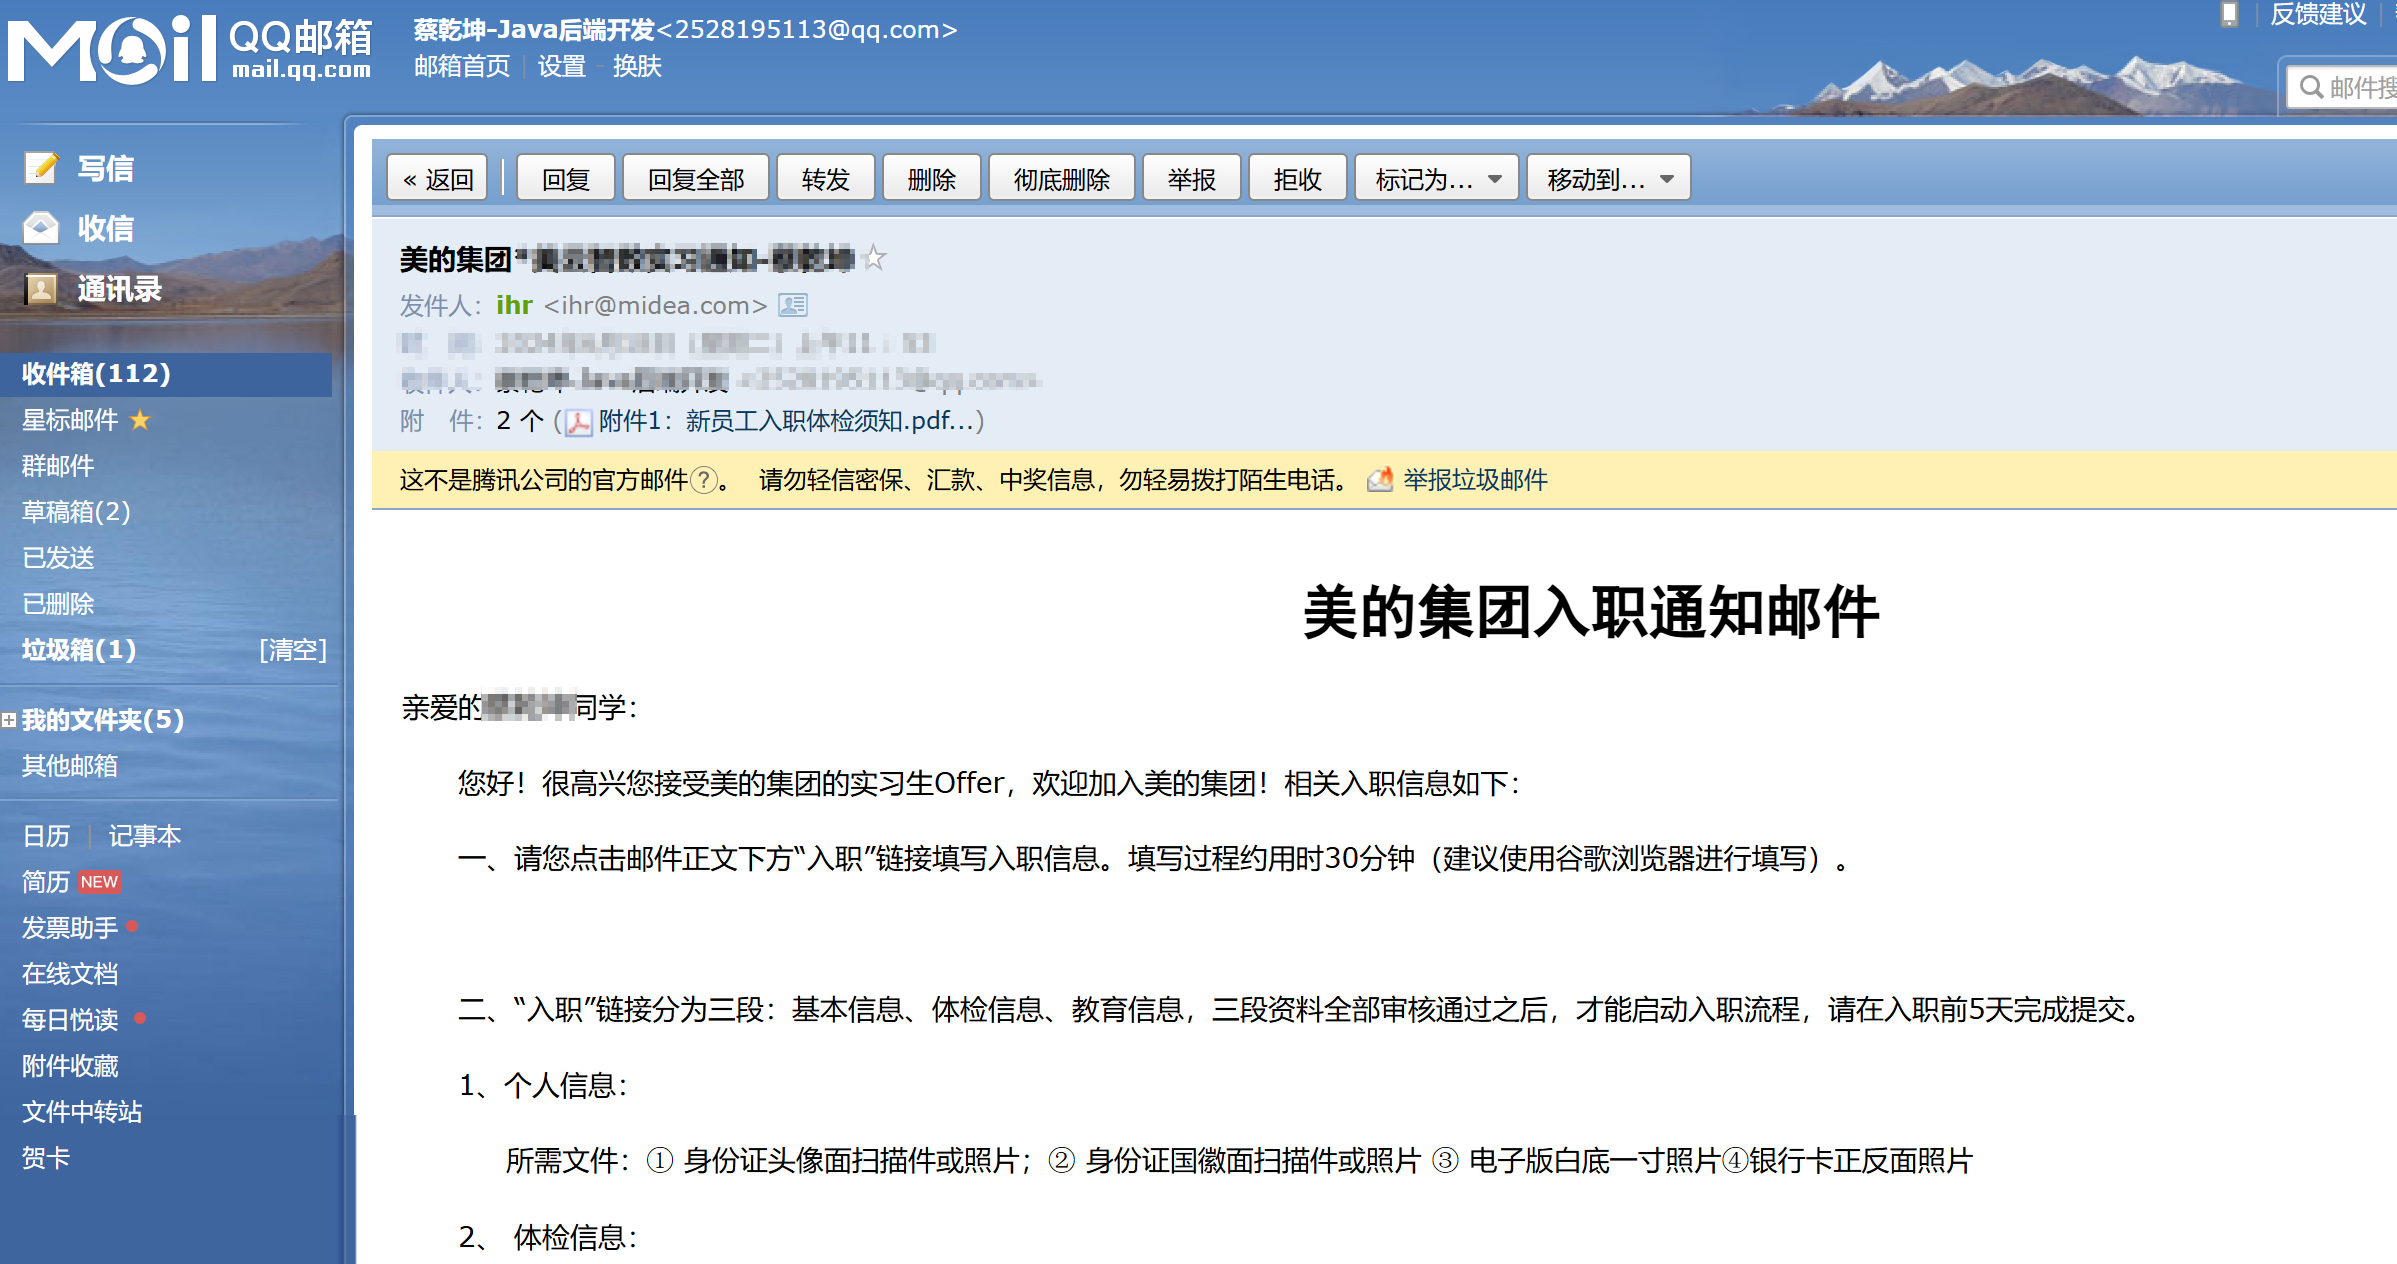2397x1264 pixels.
Task: Click the receive mail envelope icon
Action: coord(41,228)
